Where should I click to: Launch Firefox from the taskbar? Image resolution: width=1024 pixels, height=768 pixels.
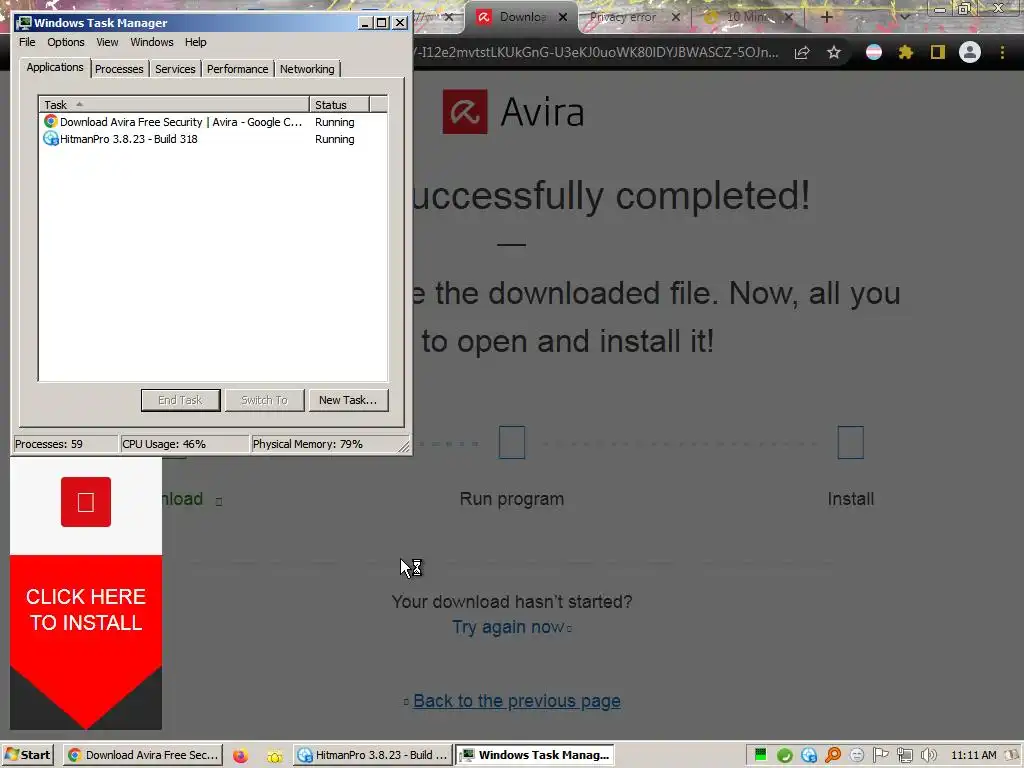point(240,756)
